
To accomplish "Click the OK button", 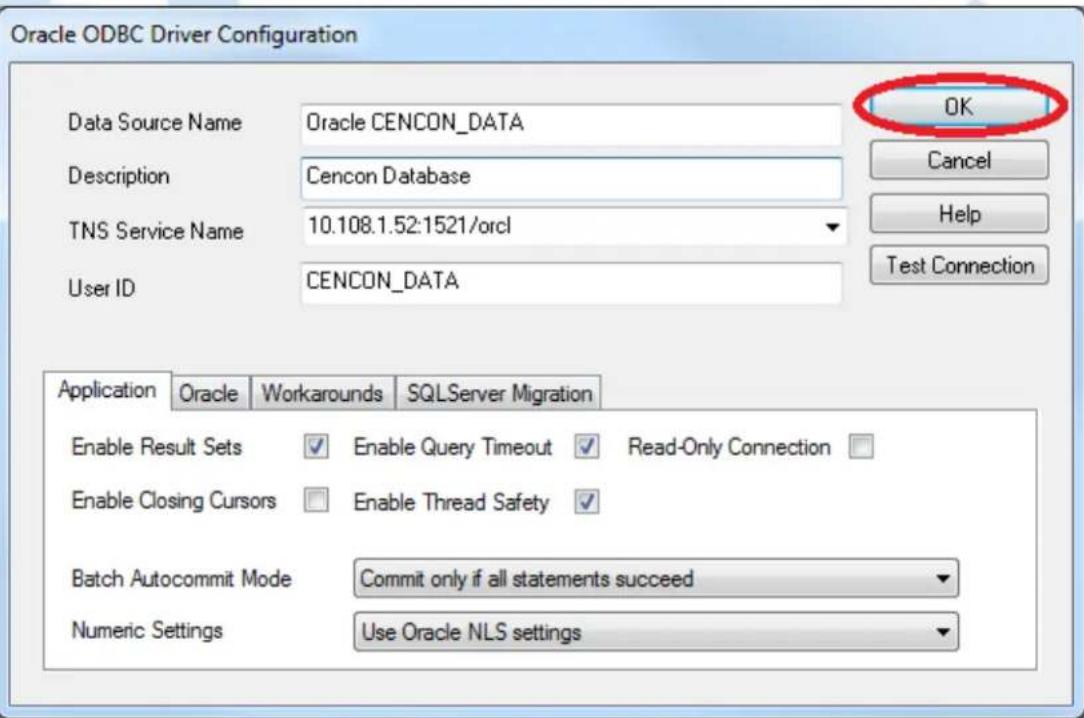I will coord(959,107).
